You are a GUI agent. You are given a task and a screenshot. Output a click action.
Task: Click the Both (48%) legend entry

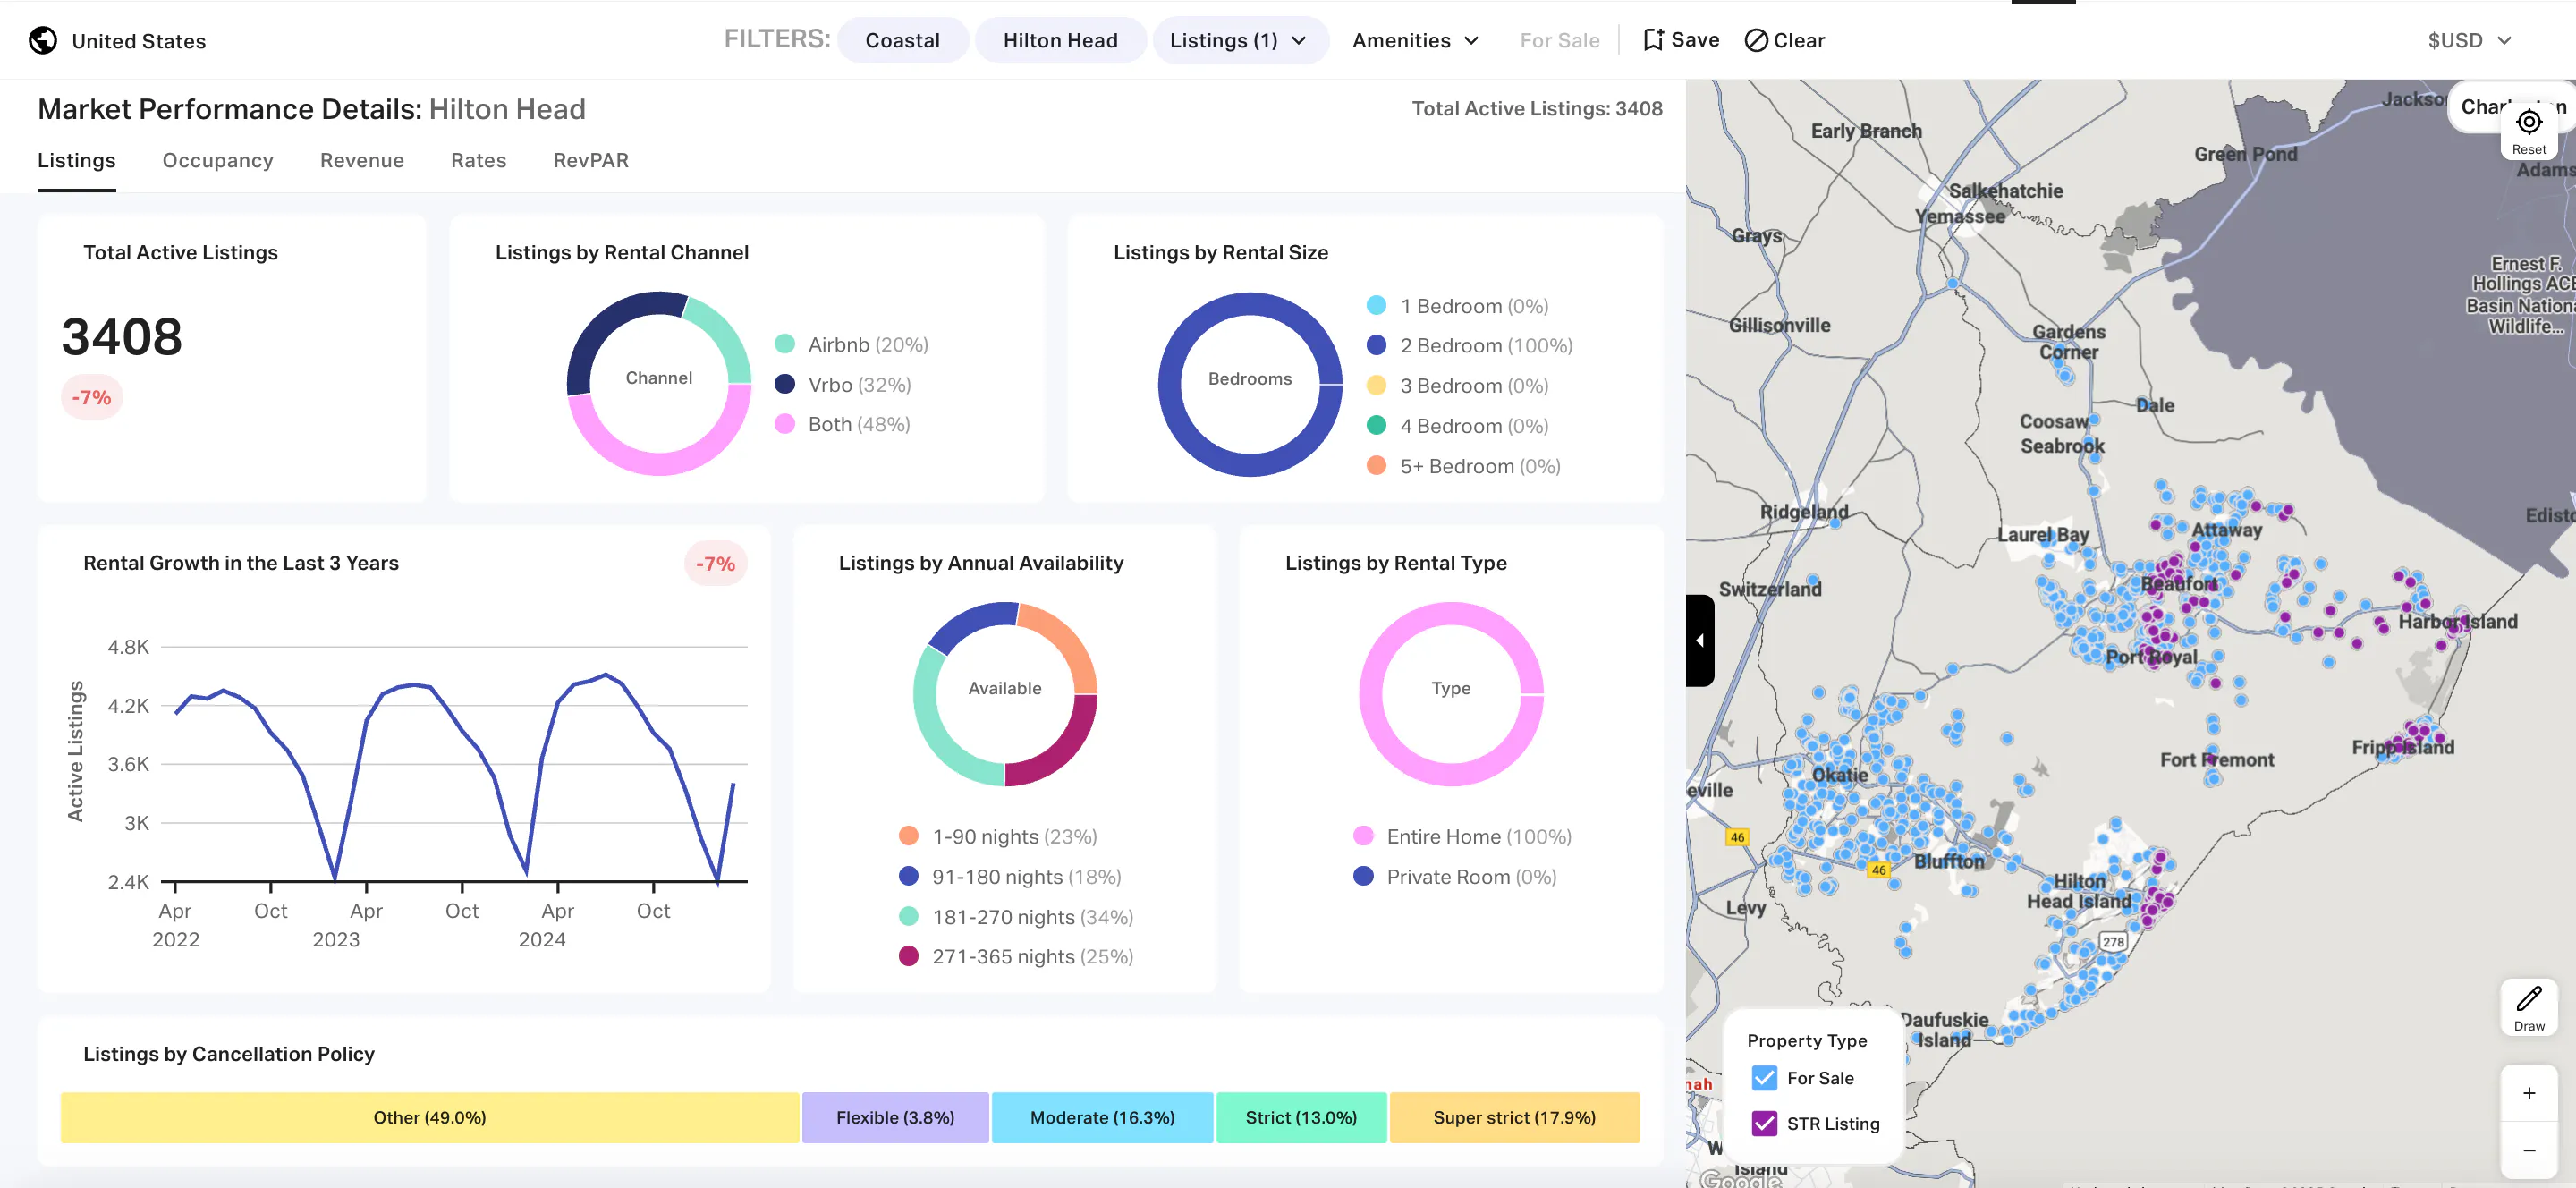pos(843,424)
